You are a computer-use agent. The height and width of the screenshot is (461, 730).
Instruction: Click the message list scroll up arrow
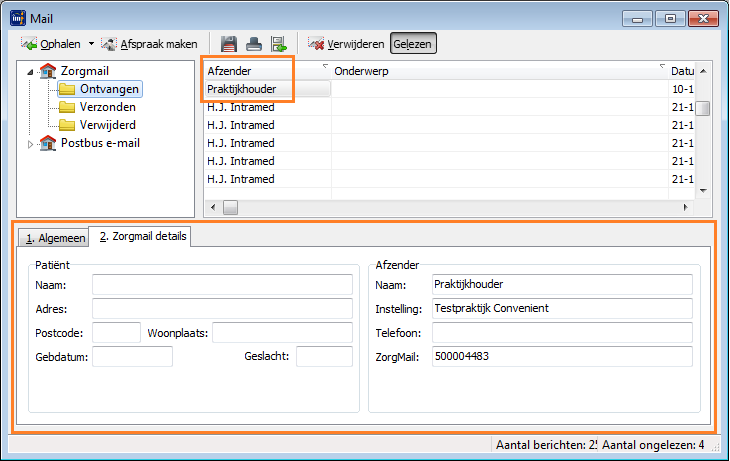(x=703, y=71)
